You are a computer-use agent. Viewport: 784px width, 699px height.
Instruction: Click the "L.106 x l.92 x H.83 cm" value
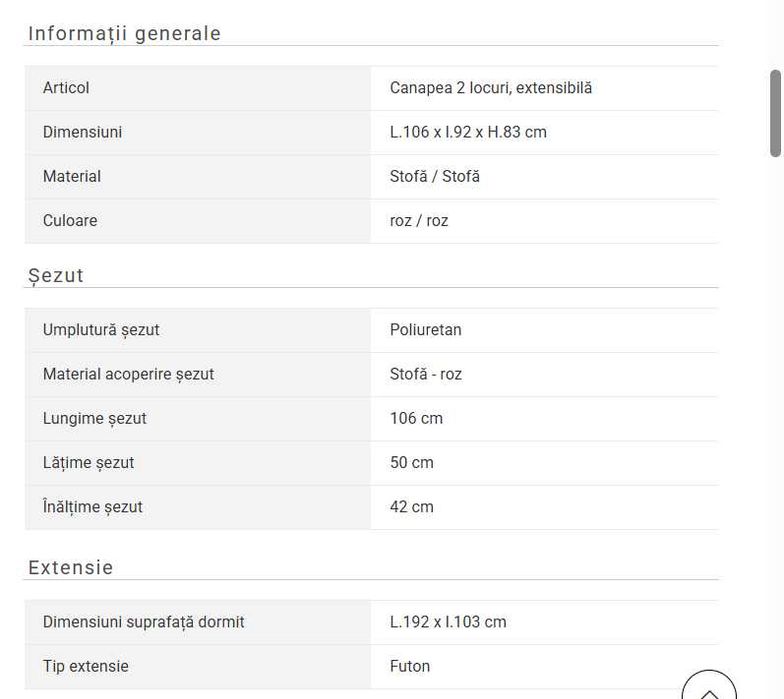pos(468,132)
